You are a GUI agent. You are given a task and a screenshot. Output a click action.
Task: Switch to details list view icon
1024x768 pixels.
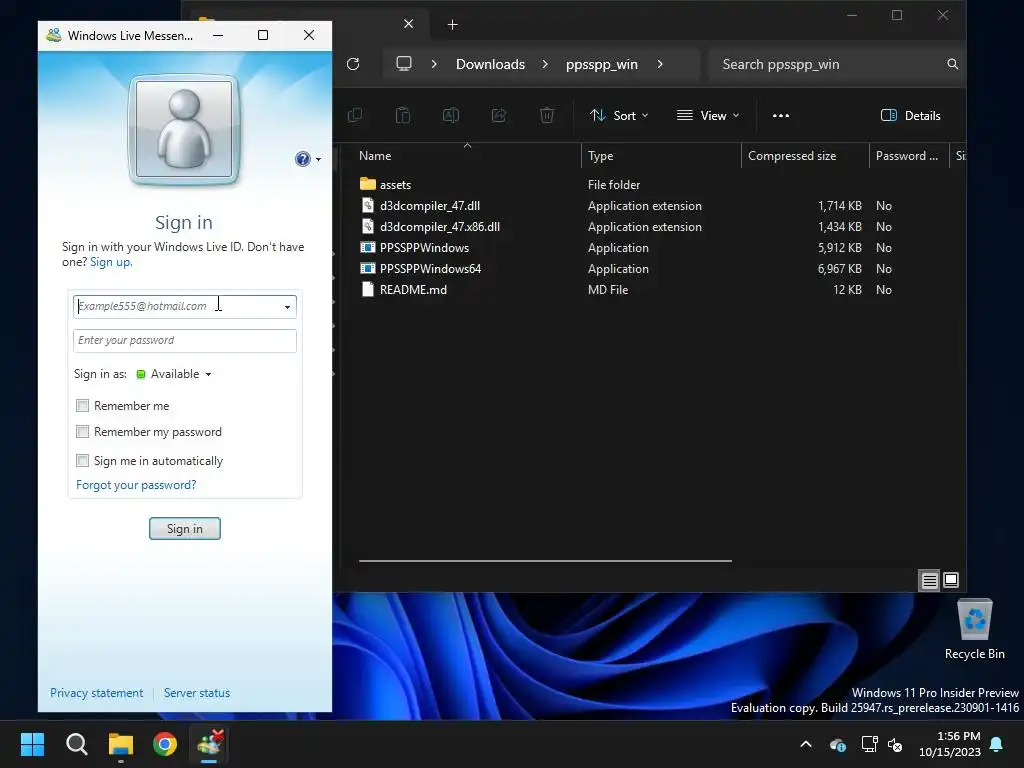929,580
